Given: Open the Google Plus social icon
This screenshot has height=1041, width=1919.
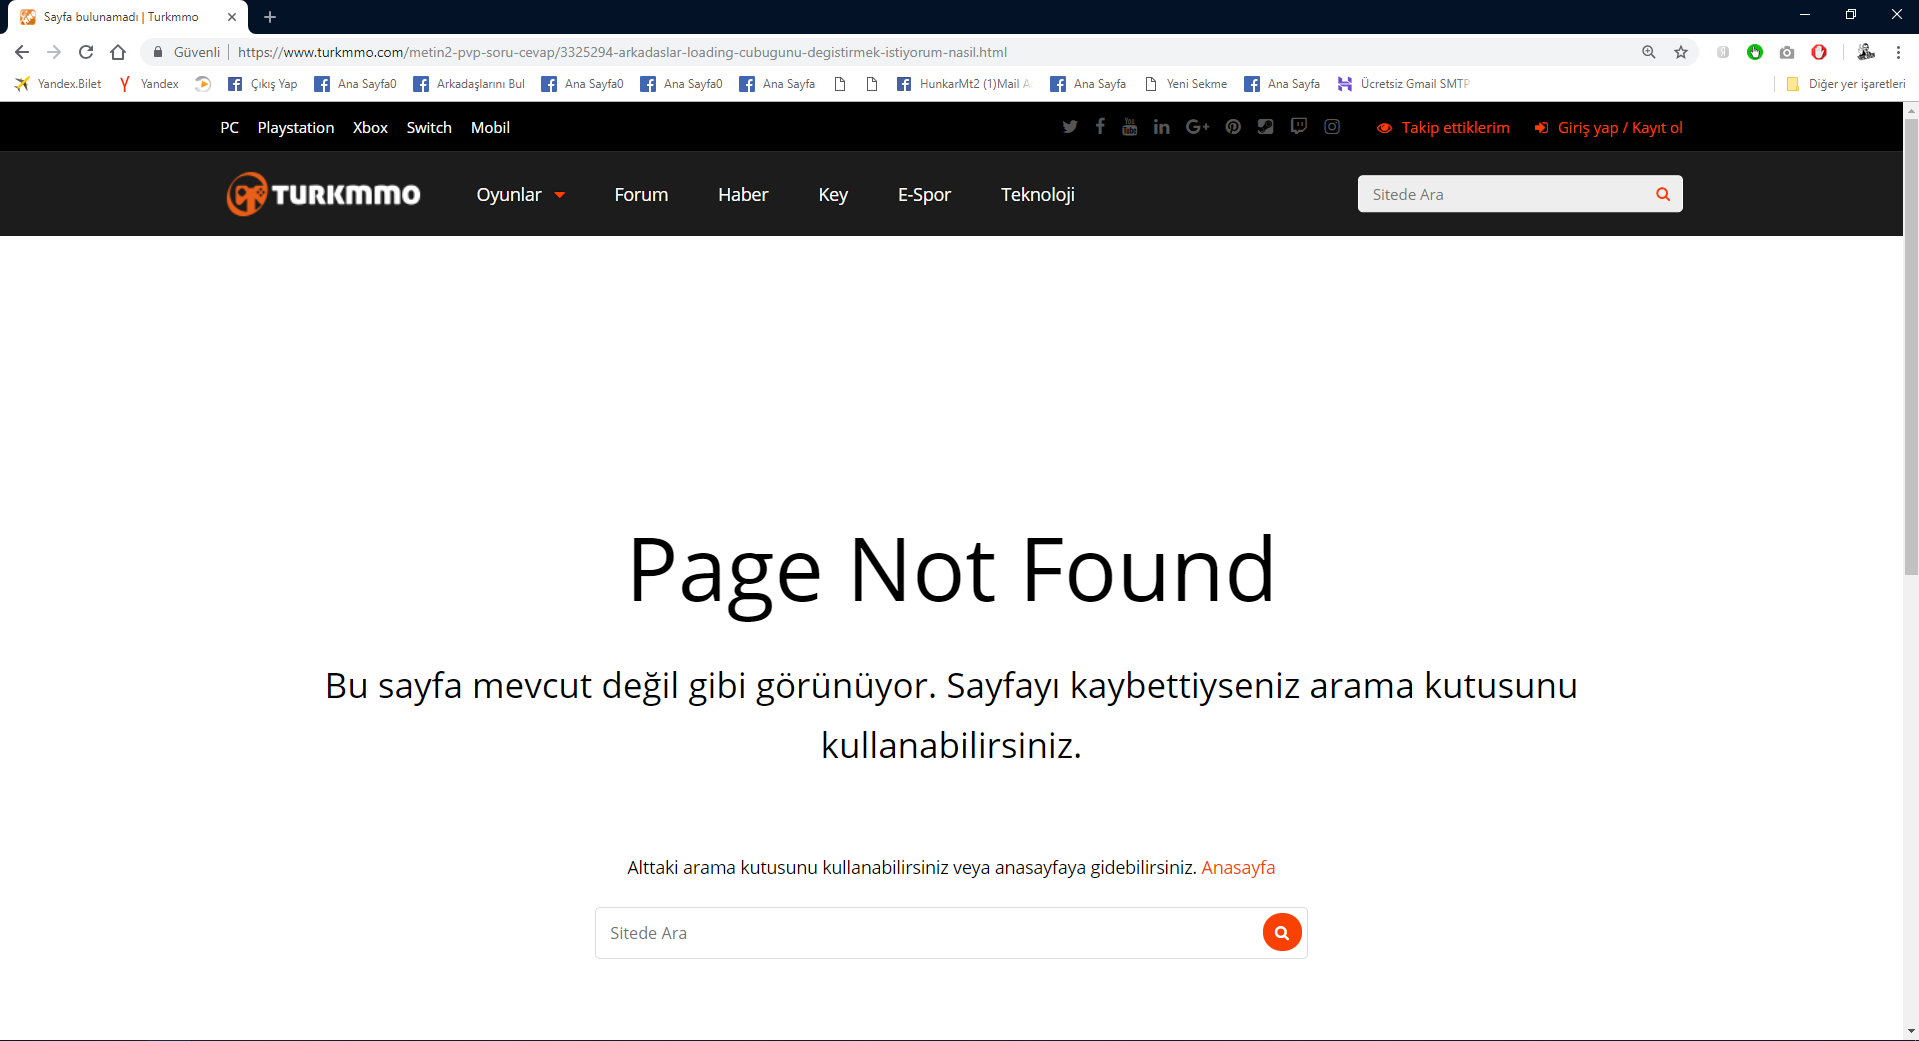Looking at the screenshot, I should coord(1197,127).
